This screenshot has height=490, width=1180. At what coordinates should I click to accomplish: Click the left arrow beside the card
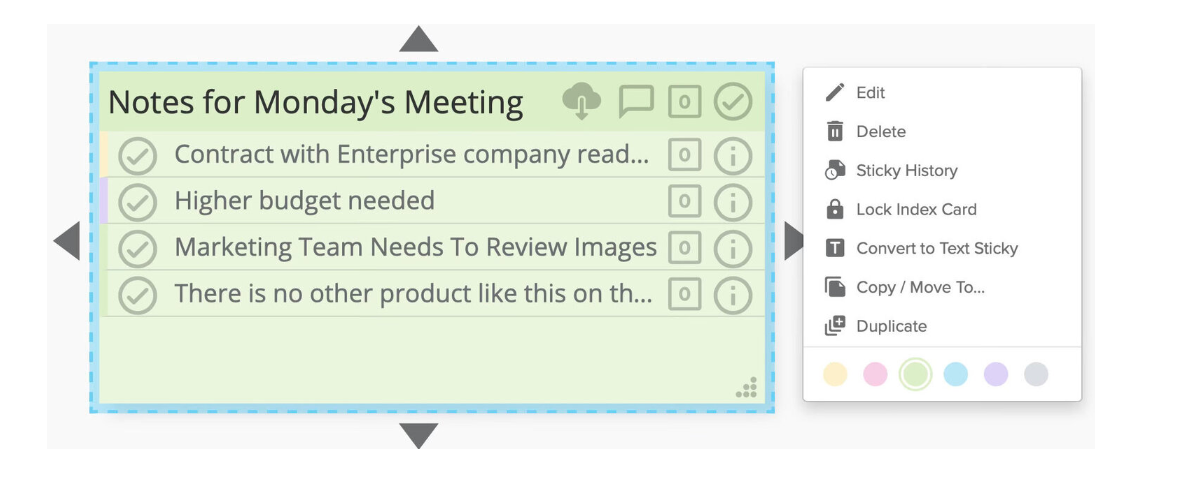pyautogui.click(x=67, y=241)
